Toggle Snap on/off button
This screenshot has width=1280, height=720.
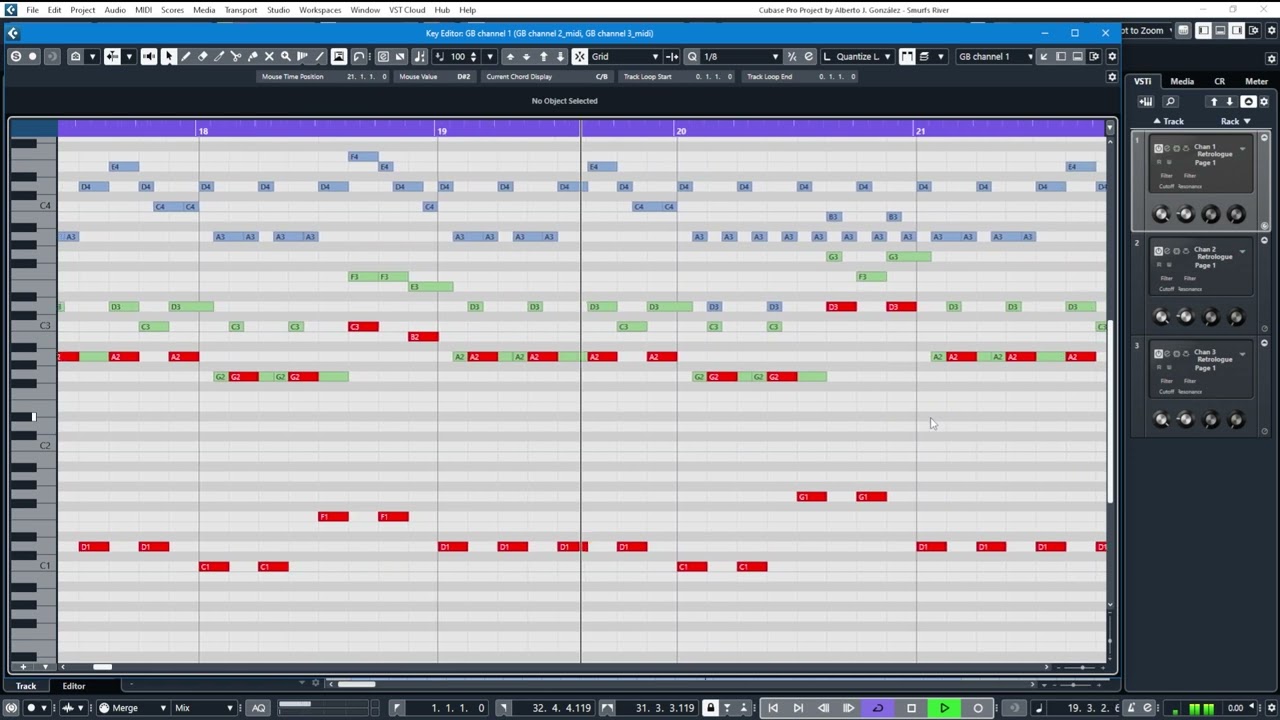(579, 57)
